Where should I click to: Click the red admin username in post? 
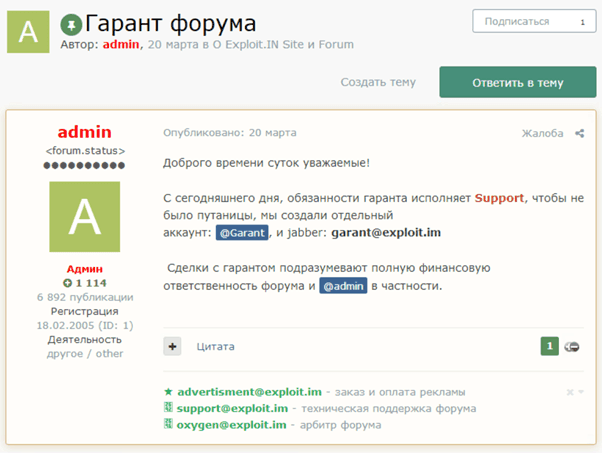coord(84,132)
